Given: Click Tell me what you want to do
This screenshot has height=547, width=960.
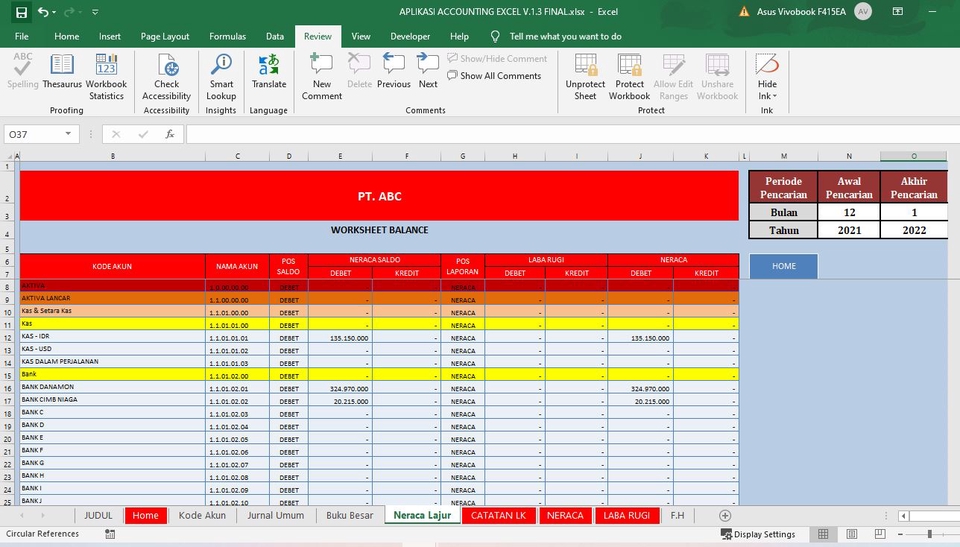Looking at the screenshot, I should click(x=564, y=36).
